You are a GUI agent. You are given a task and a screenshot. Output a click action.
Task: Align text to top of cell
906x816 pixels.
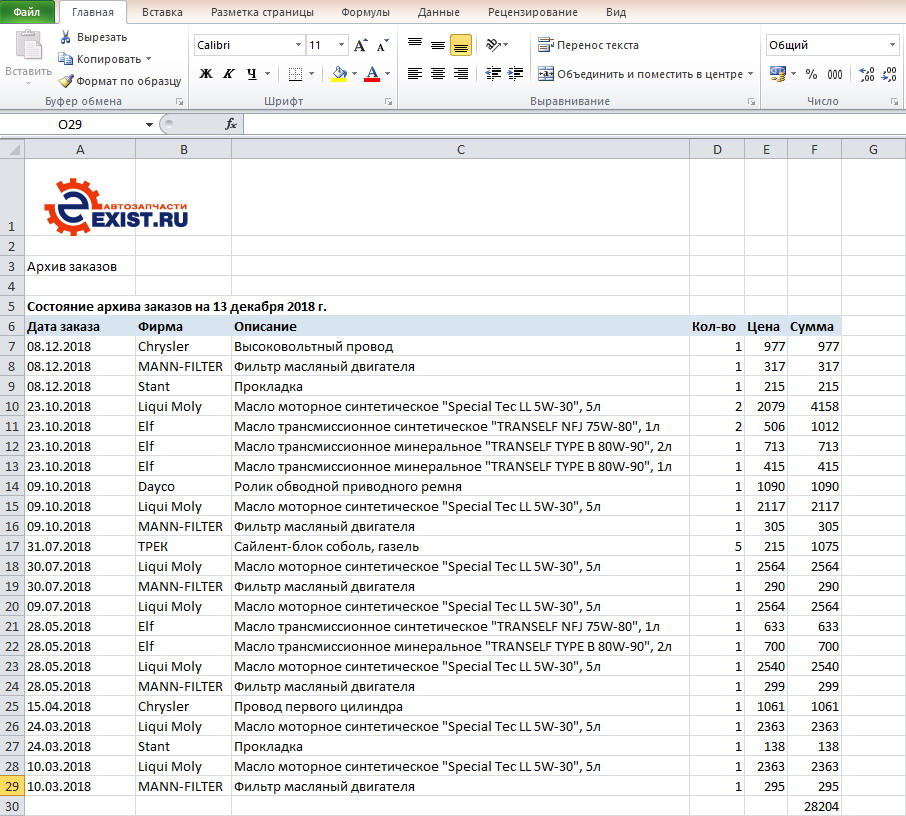415,44
